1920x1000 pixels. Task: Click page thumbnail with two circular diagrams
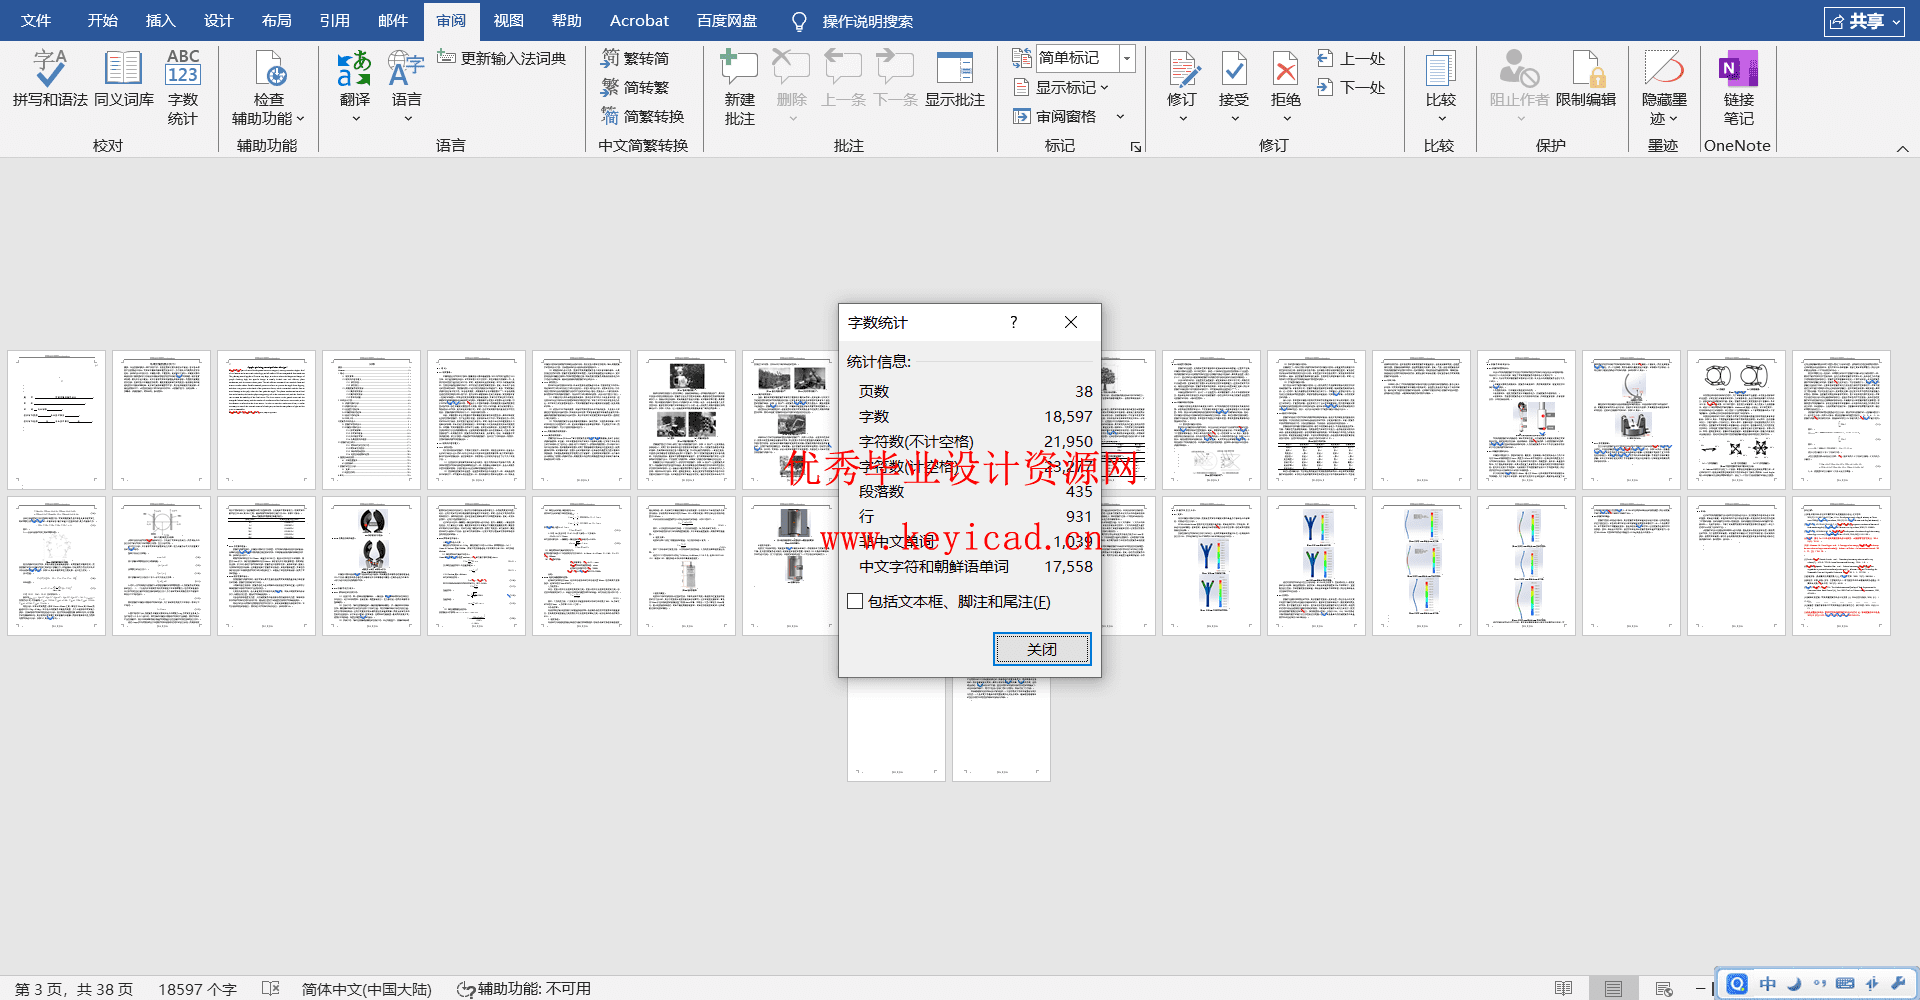[x=1736, y=419]
